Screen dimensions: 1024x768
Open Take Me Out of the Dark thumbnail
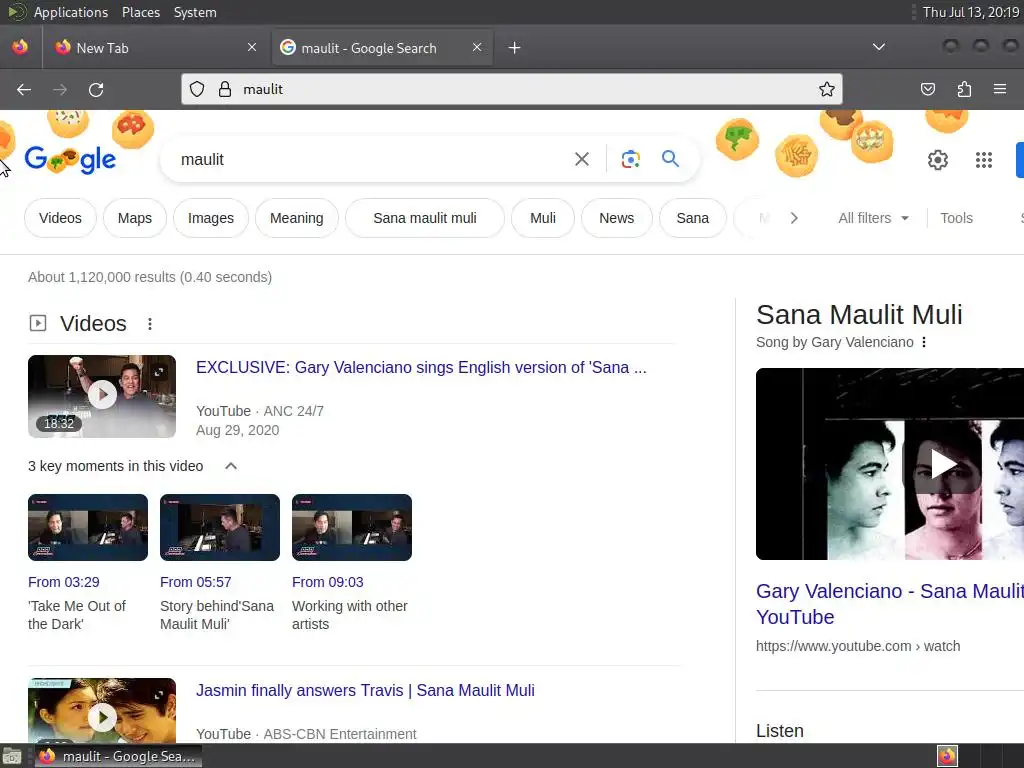pyautogui.click(x=88, y=528)
